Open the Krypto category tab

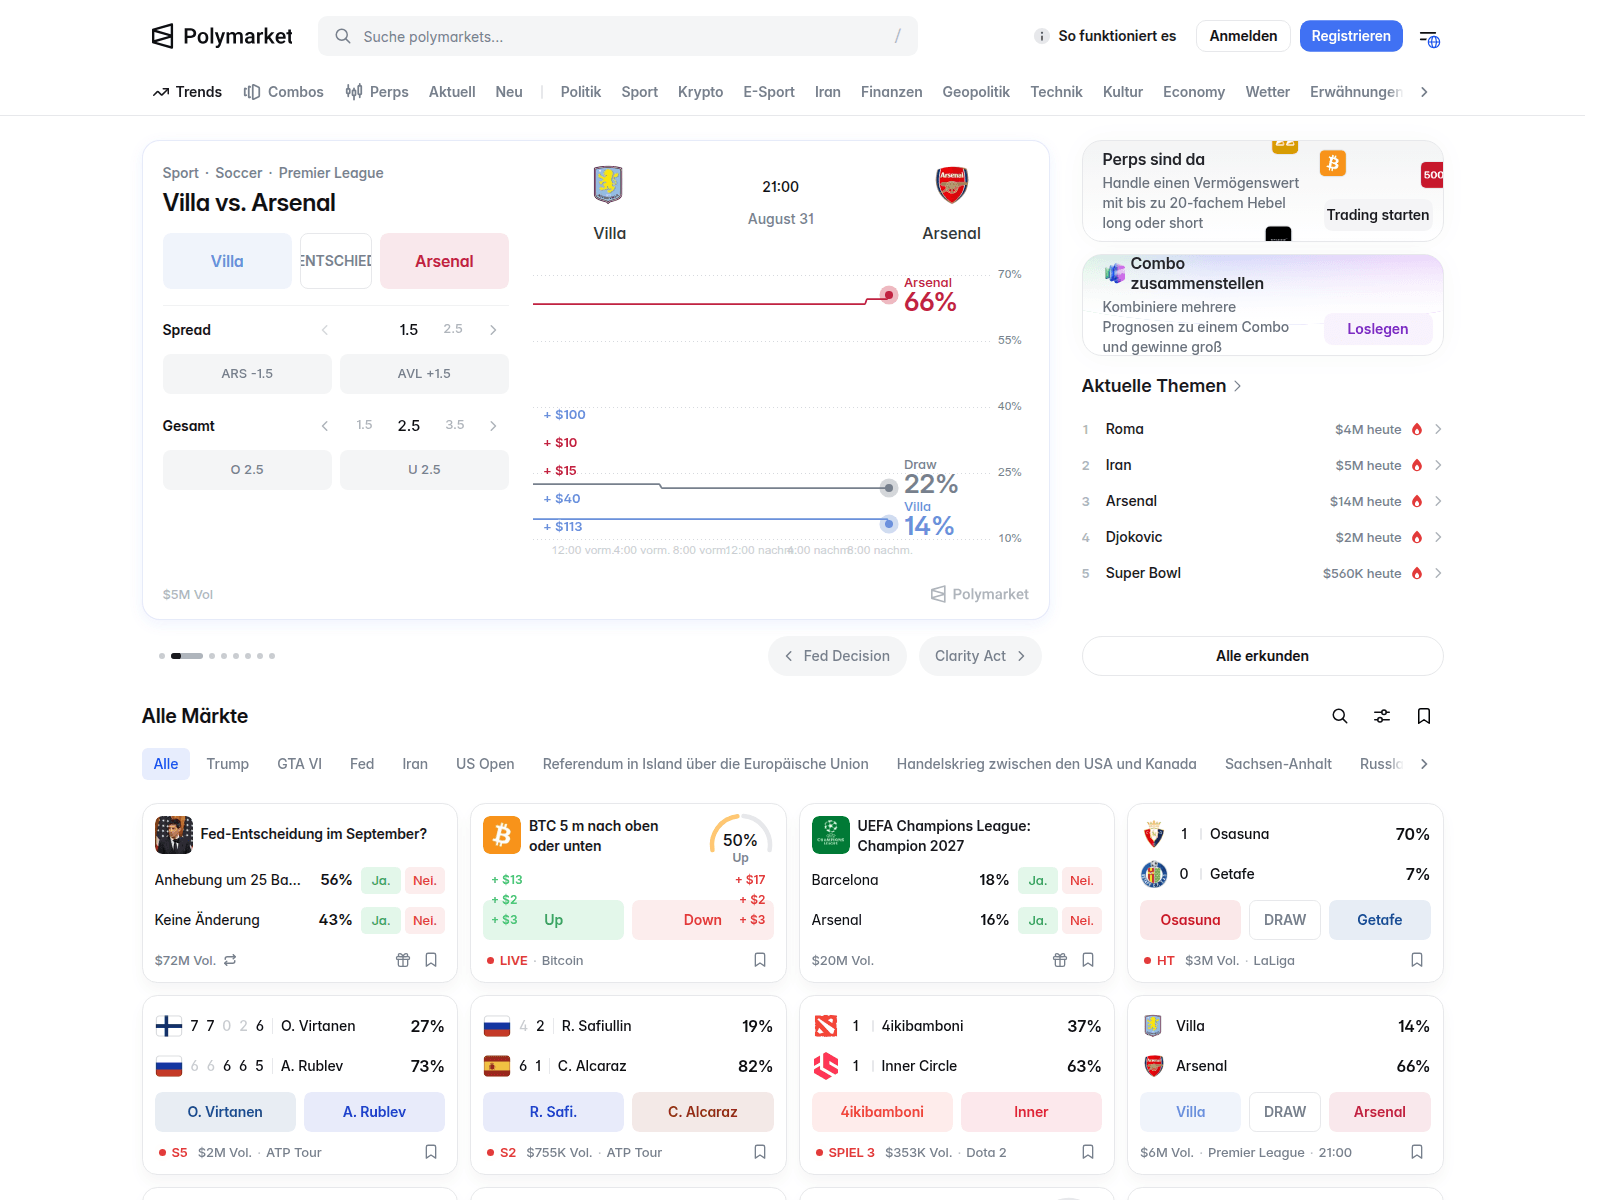[x=700, y=92]
